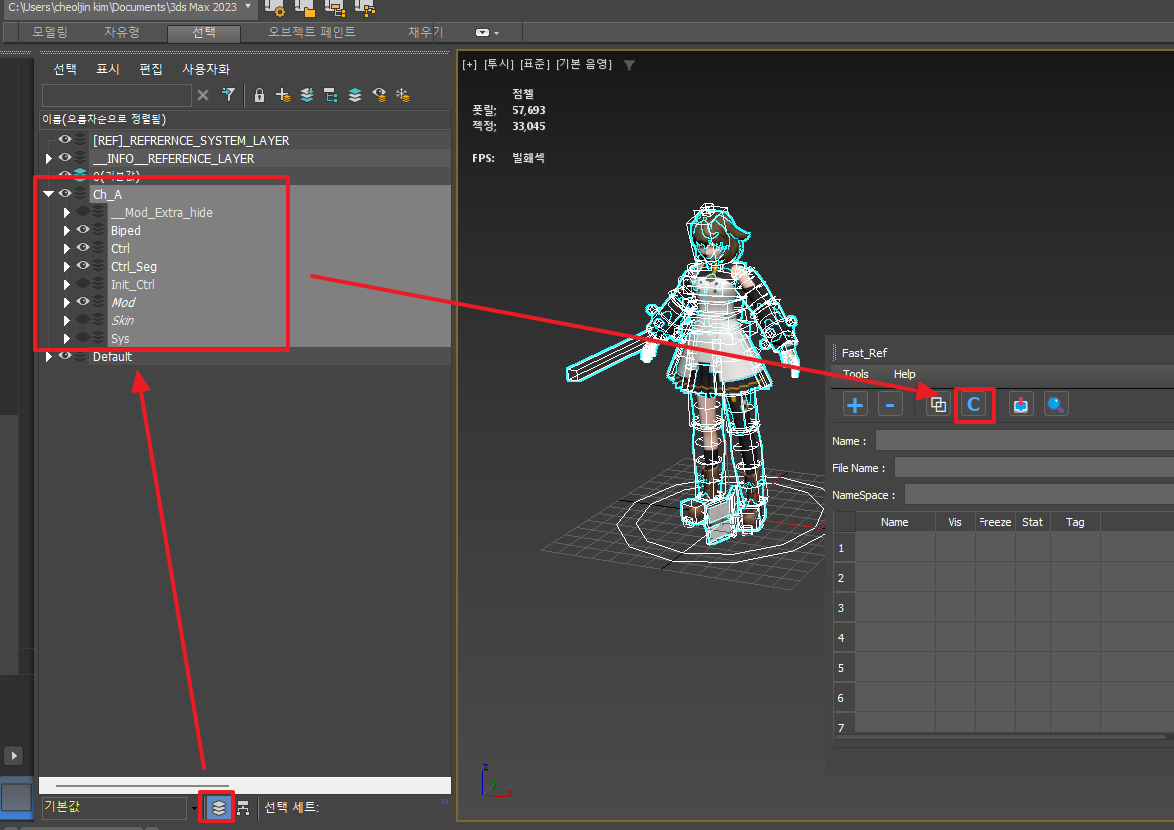This screenshot has height=830, width=1174.
Task: Switch to sort by layer mode
Action: (218, 807)
